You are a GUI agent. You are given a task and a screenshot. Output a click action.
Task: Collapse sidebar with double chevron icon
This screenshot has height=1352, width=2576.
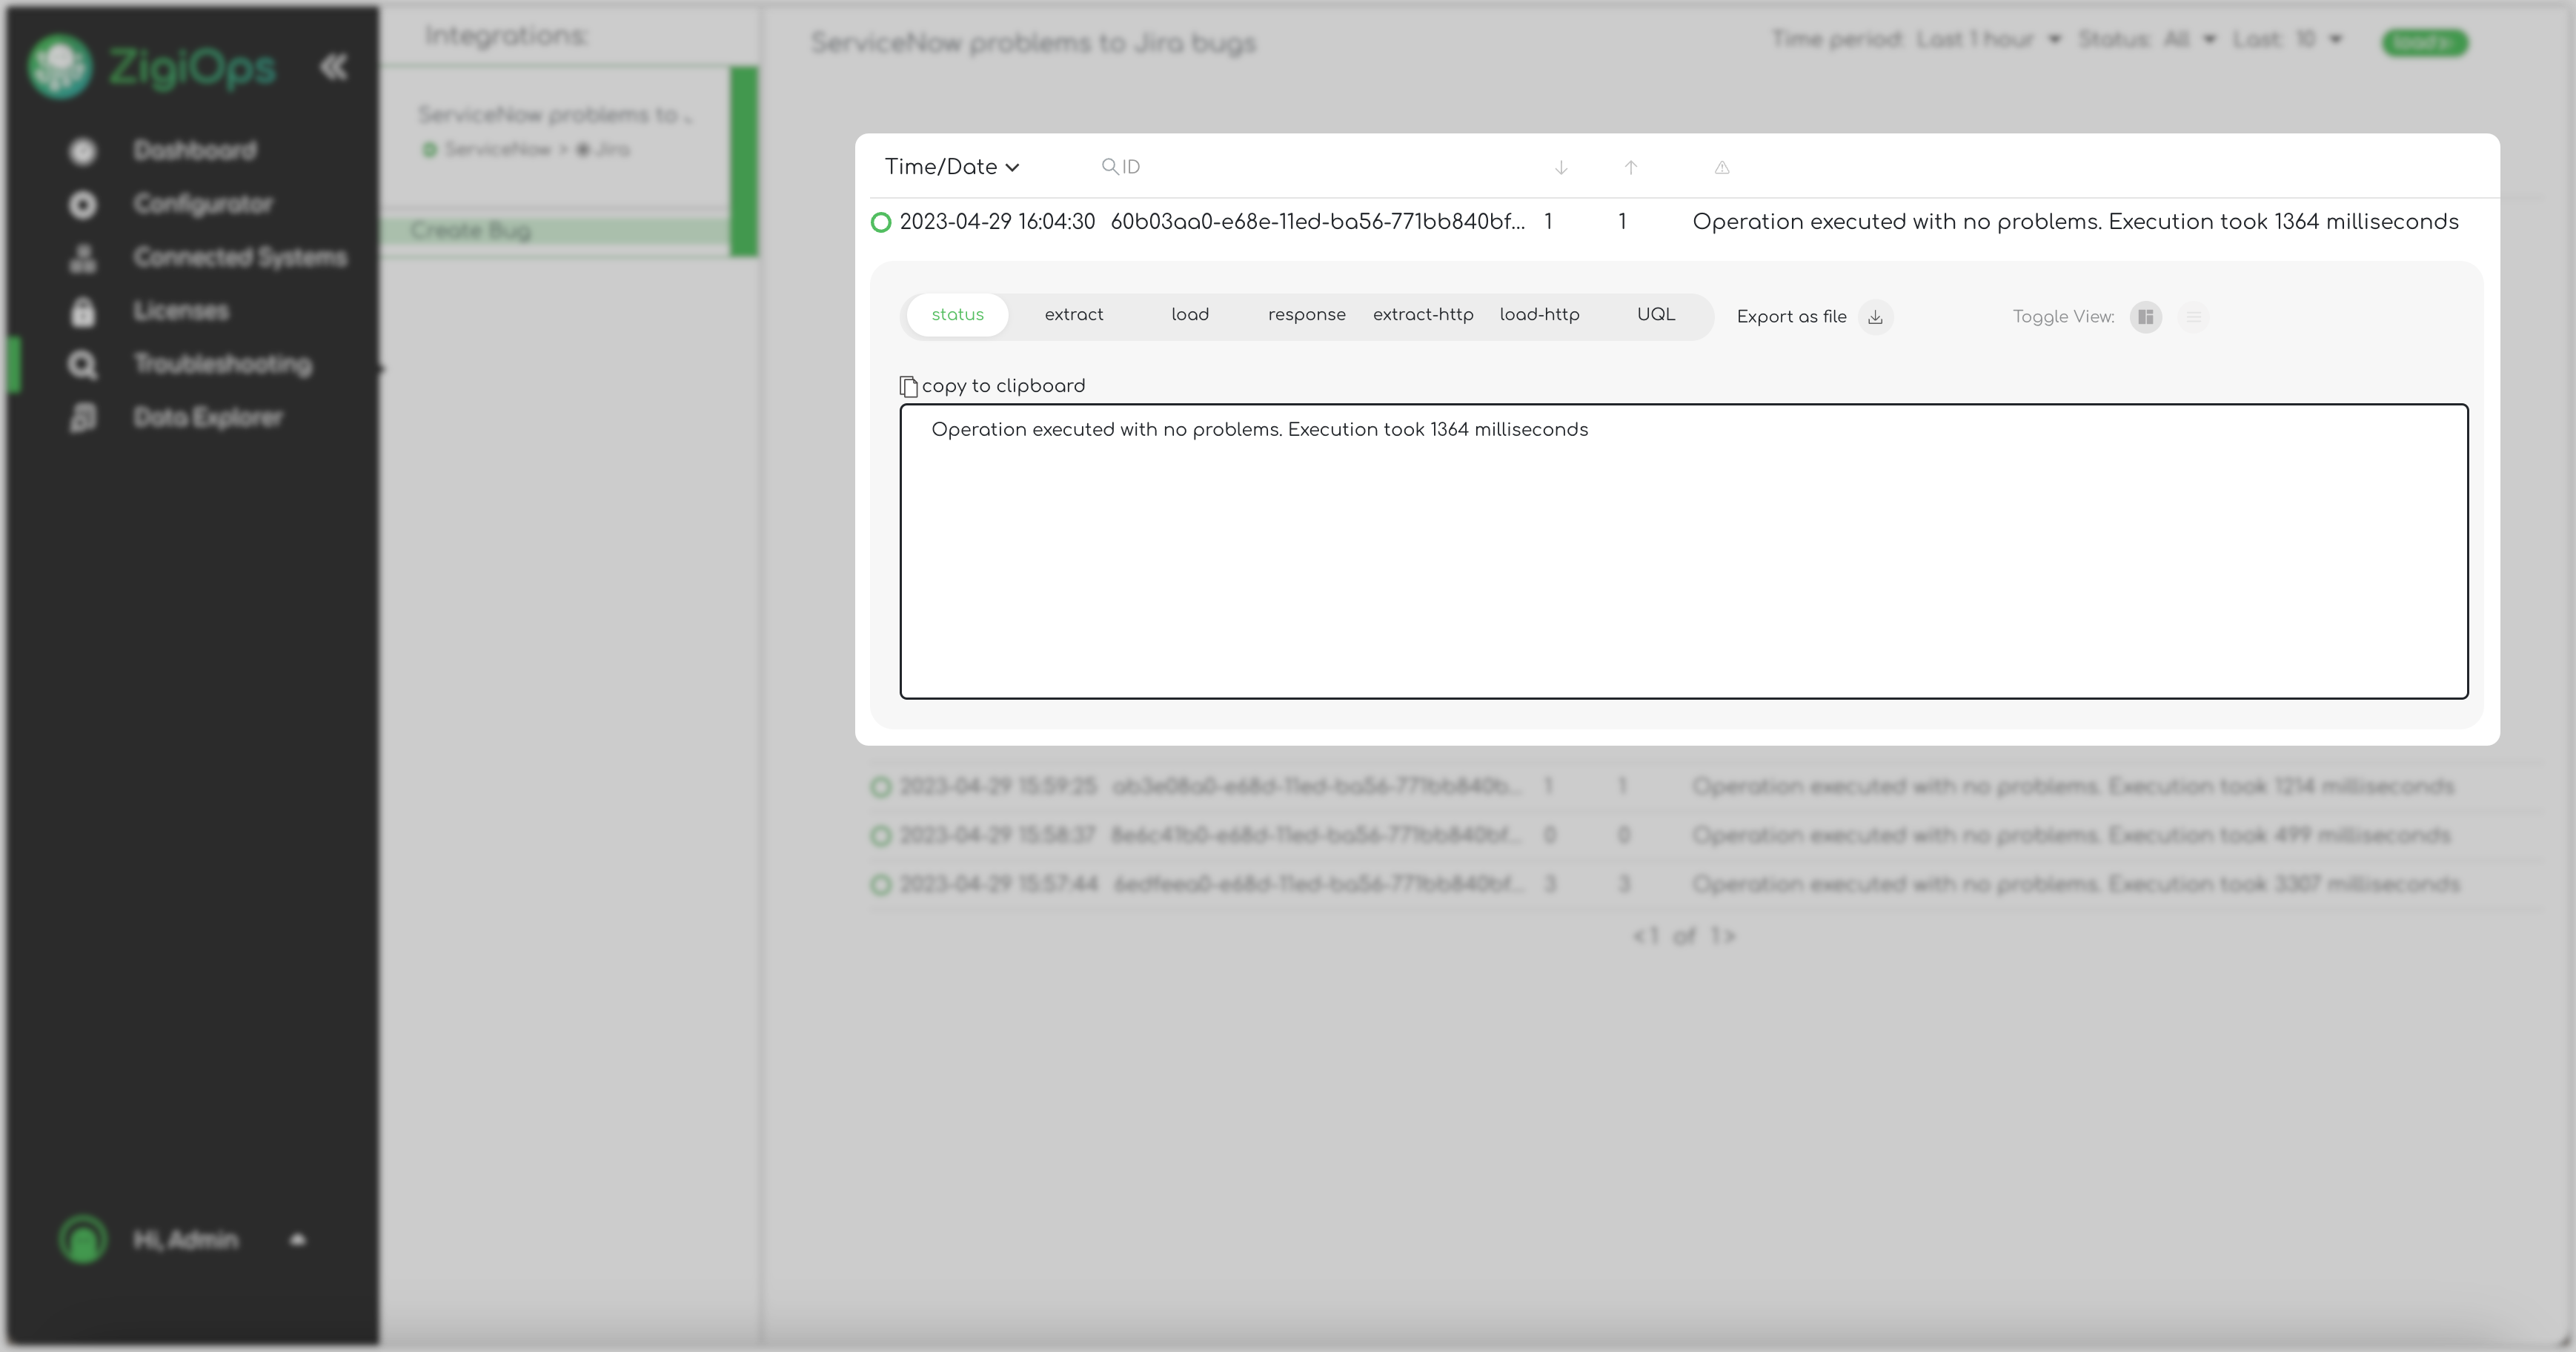(334, 67)
